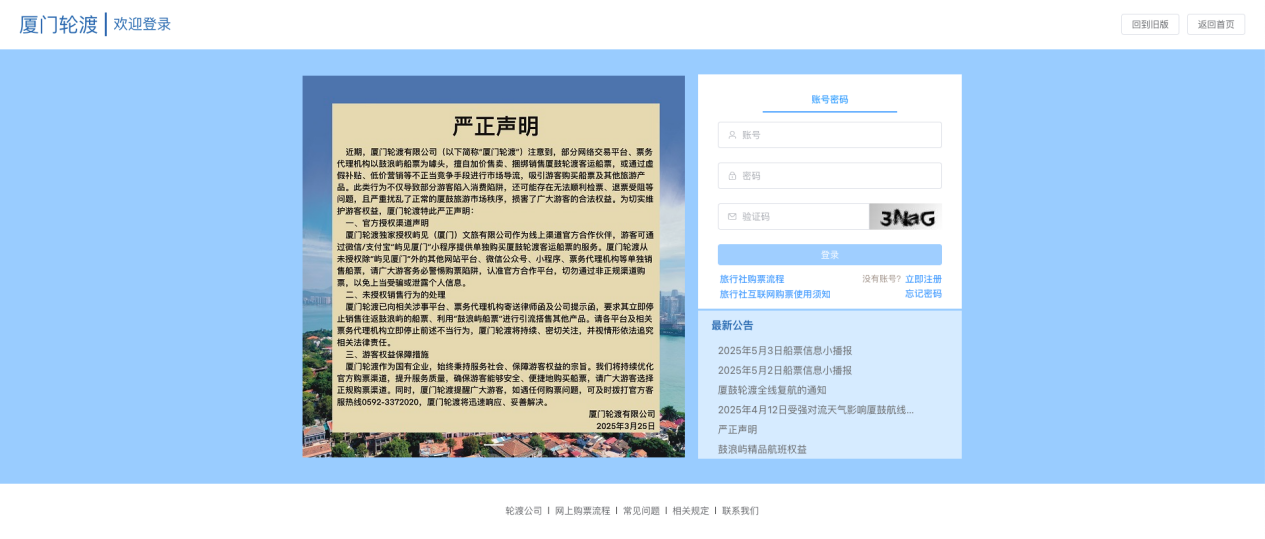
Task: Click the 欢迎登录 header text
Action: [142, 25]
